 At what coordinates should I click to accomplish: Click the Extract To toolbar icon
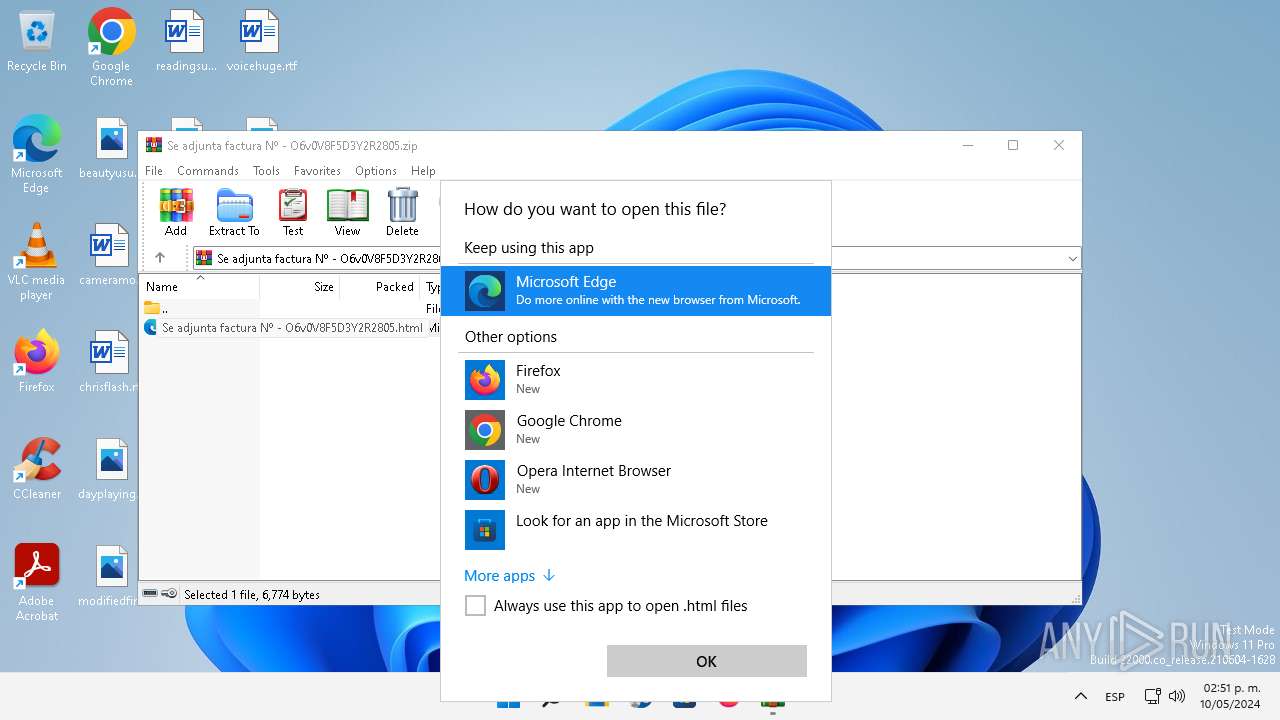234,212
